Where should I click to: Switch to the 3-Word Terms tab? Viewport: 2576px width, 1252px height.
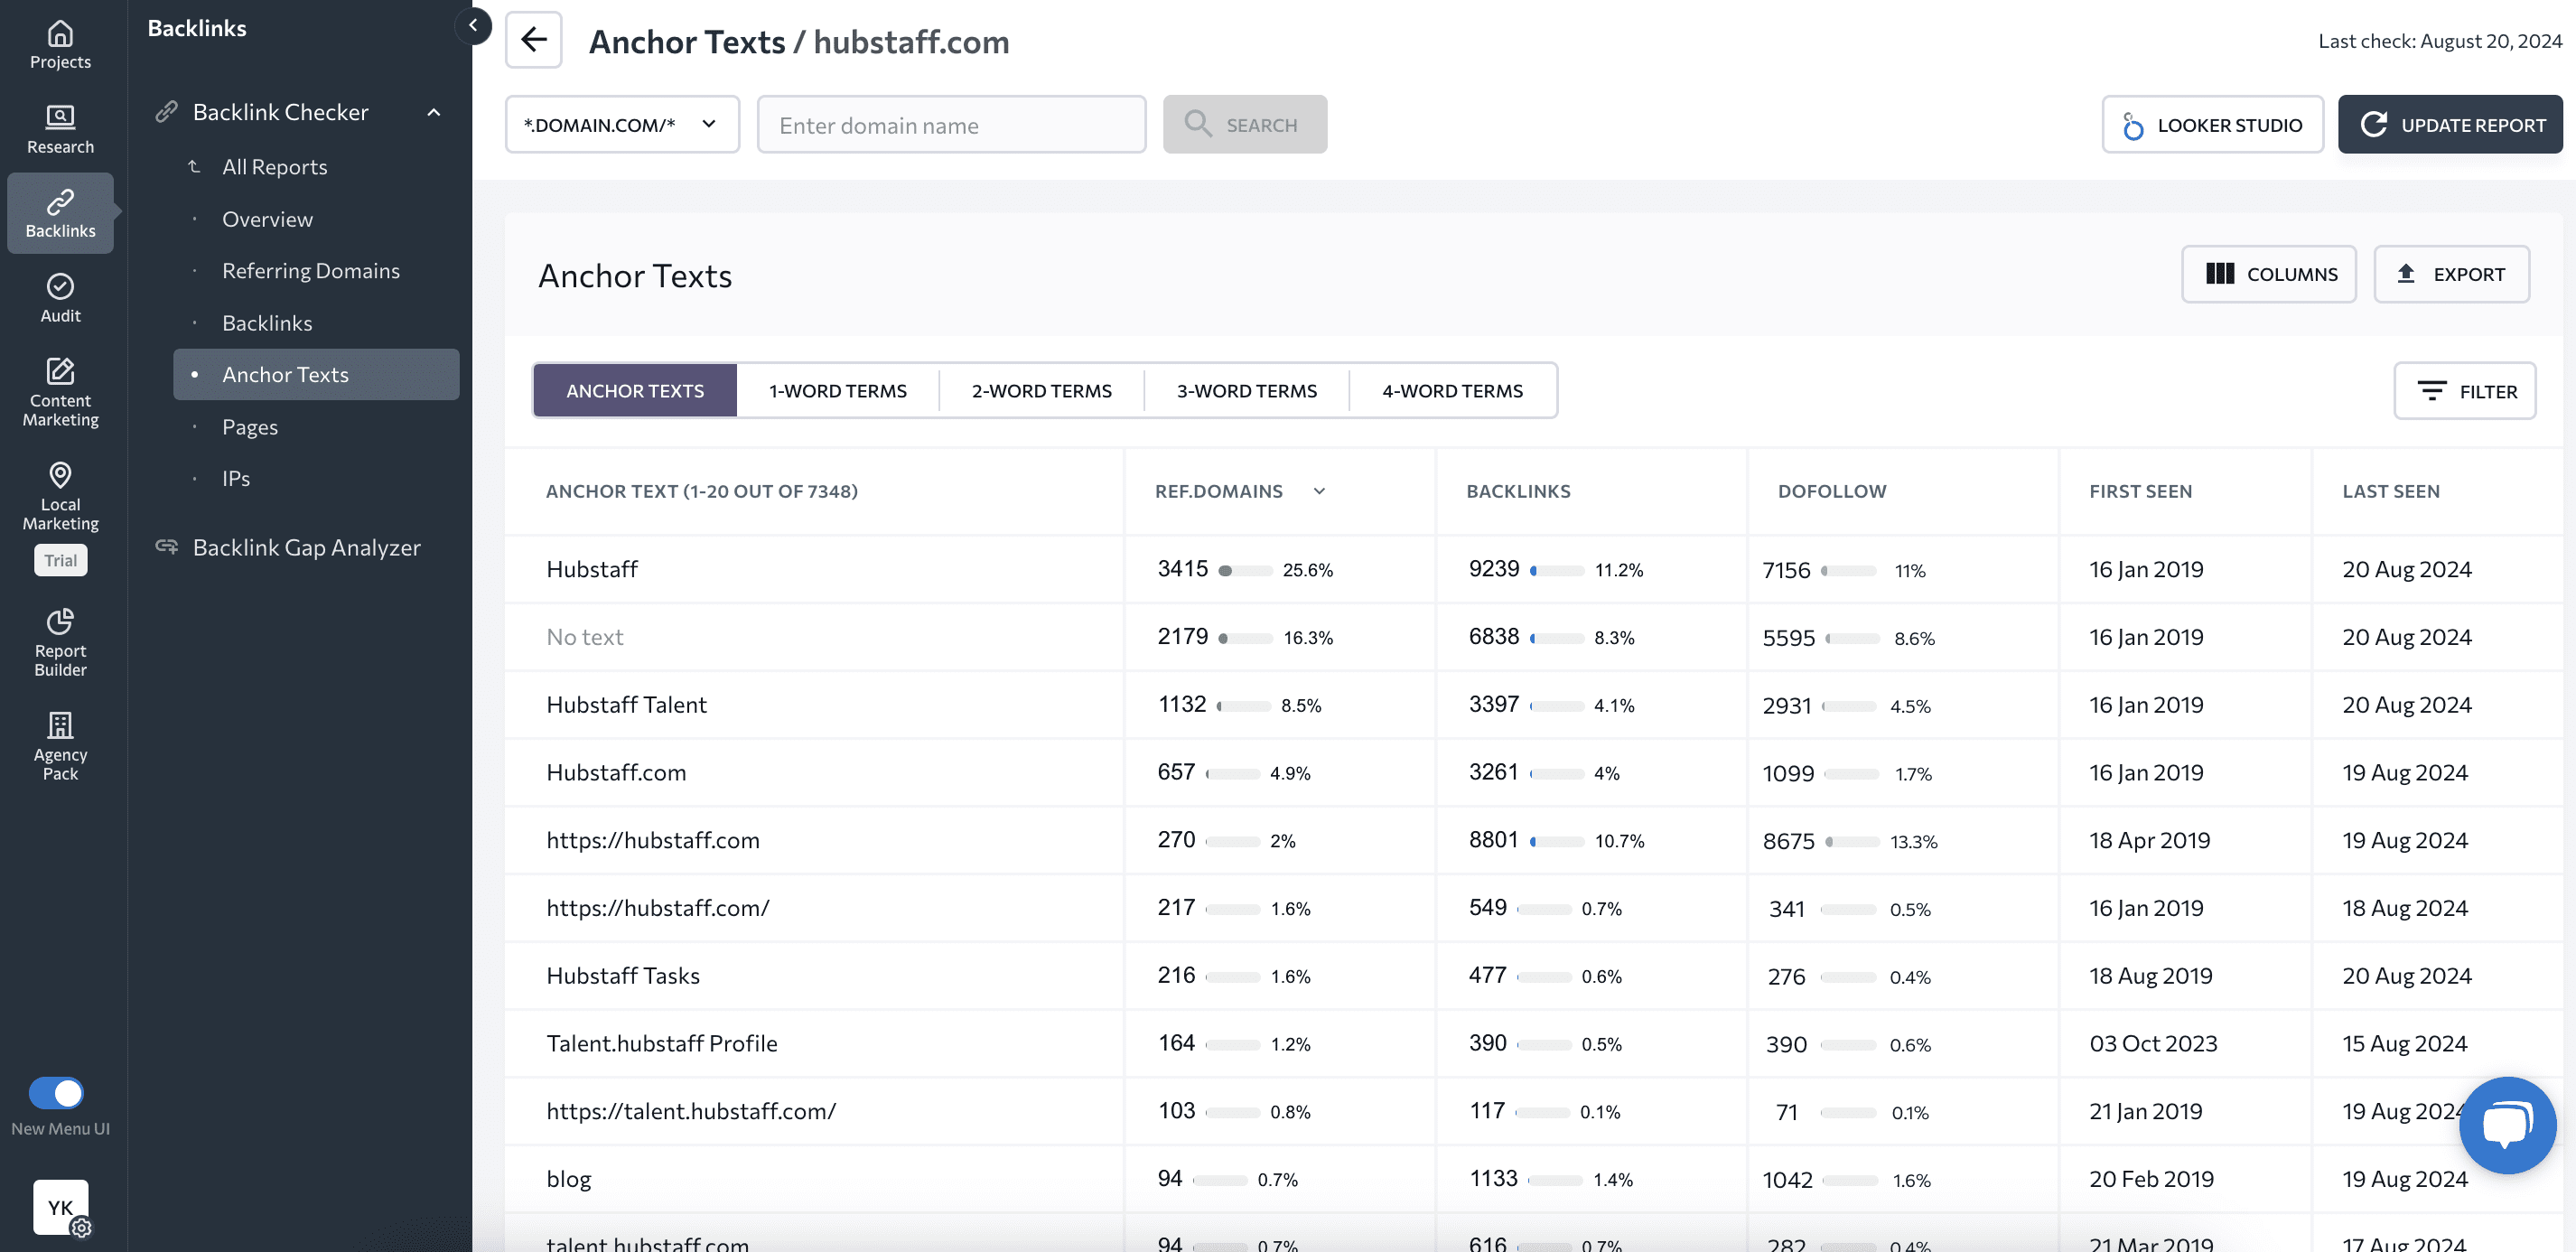point(1246,391)
